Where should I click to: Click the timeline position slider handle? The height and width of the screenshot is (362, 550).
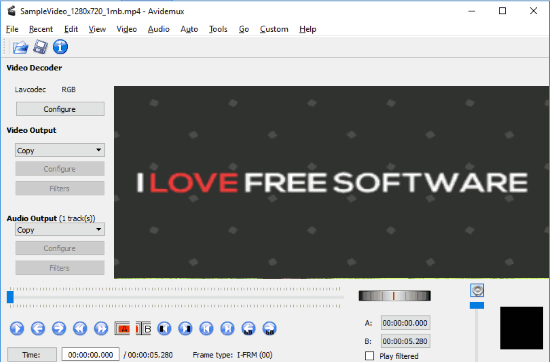(x=11, y=297)
